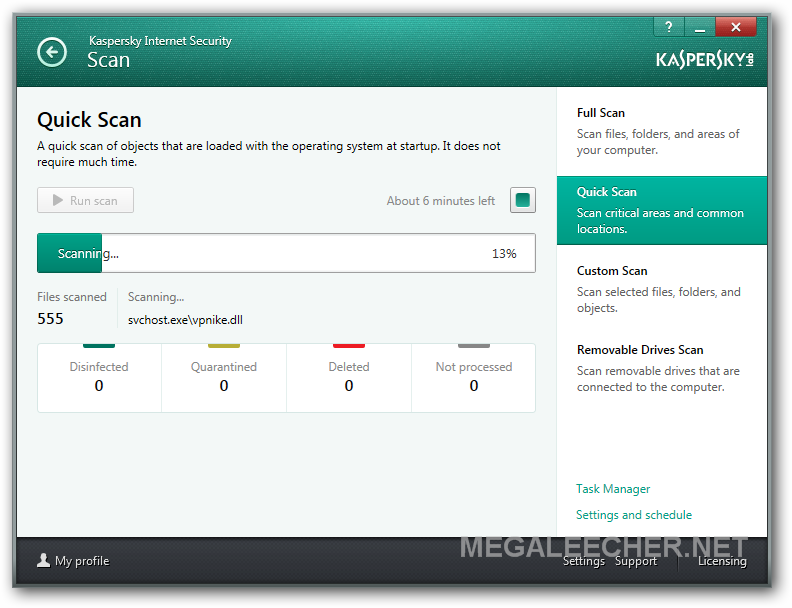Open Licensing in the bottom bar
The height and width of the screenshot is (608, 792).
[x=722, y=561]
